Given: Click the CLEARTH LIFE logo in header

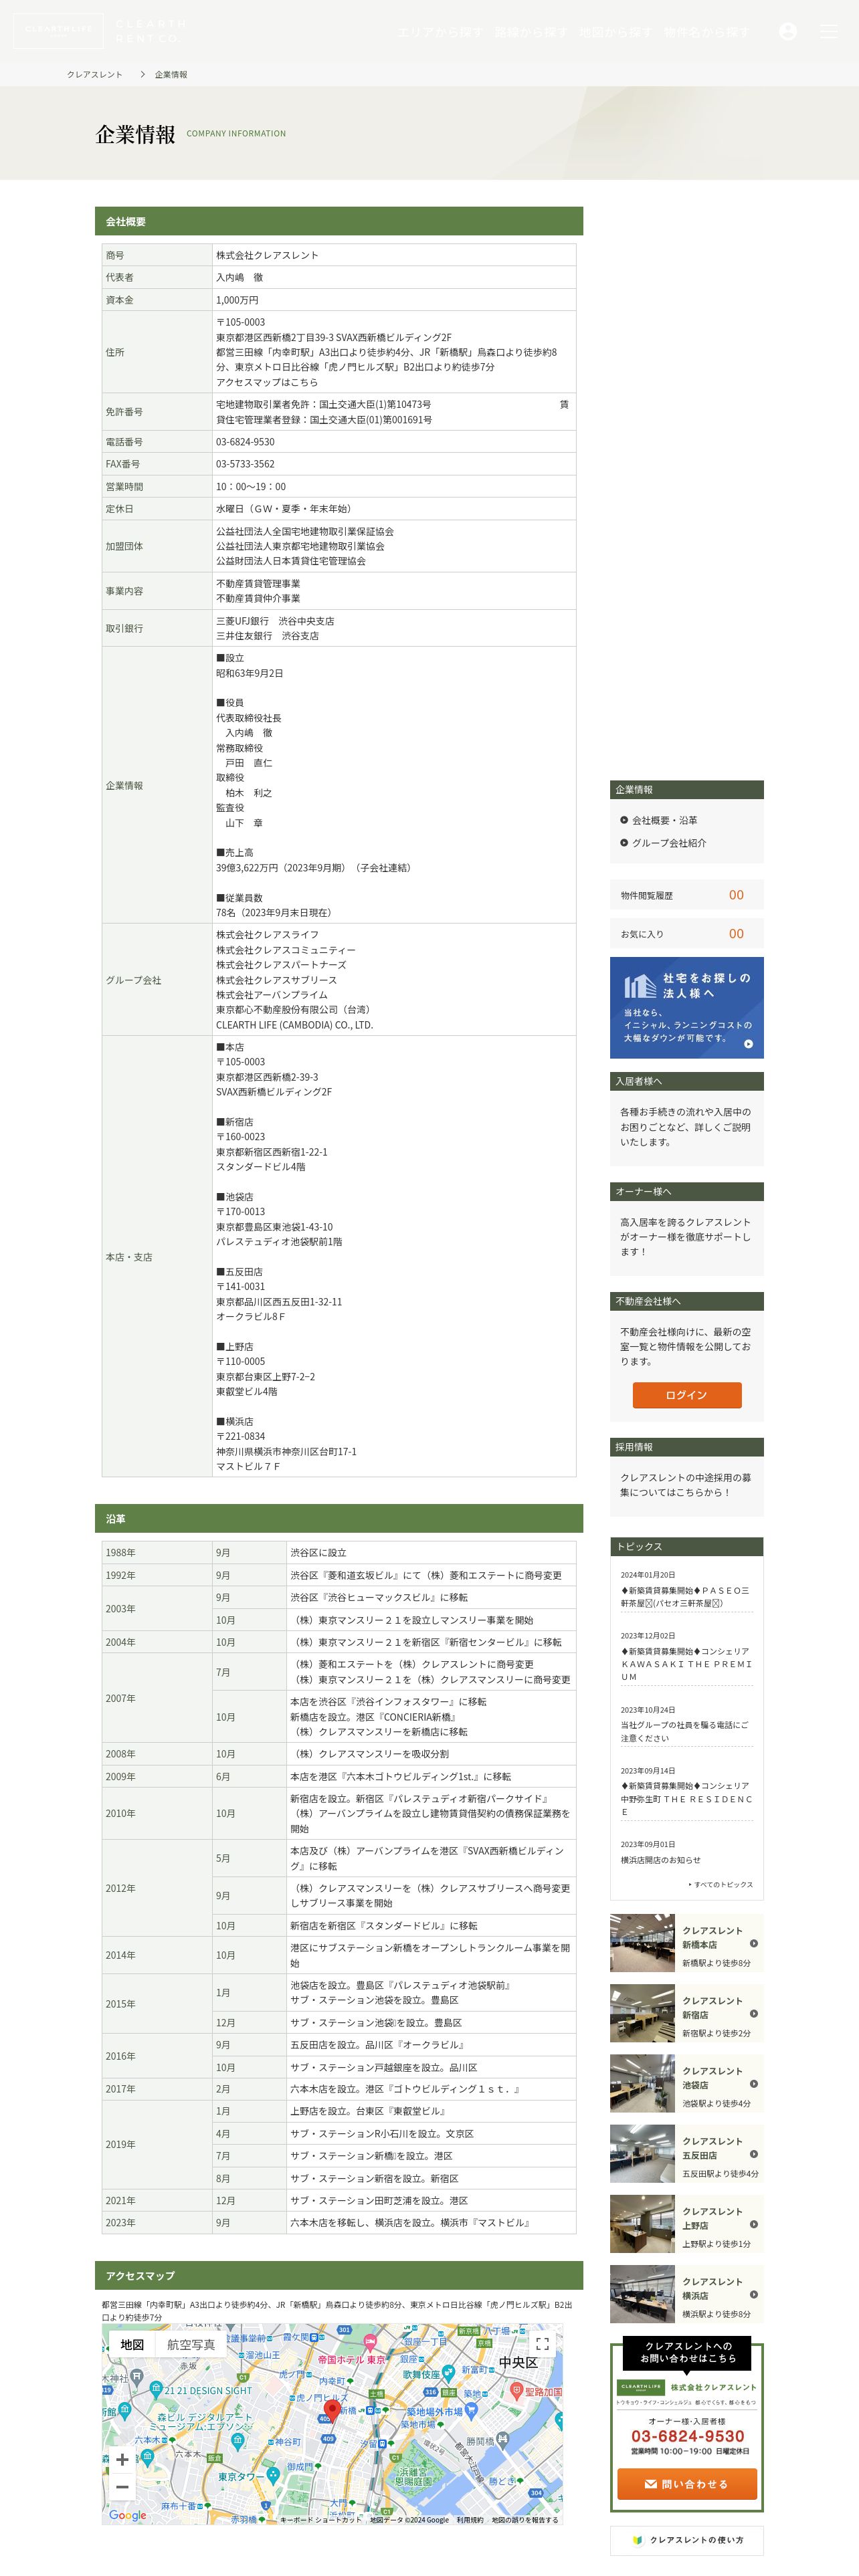Looking at the screenshot, I should tap(58, 31).
